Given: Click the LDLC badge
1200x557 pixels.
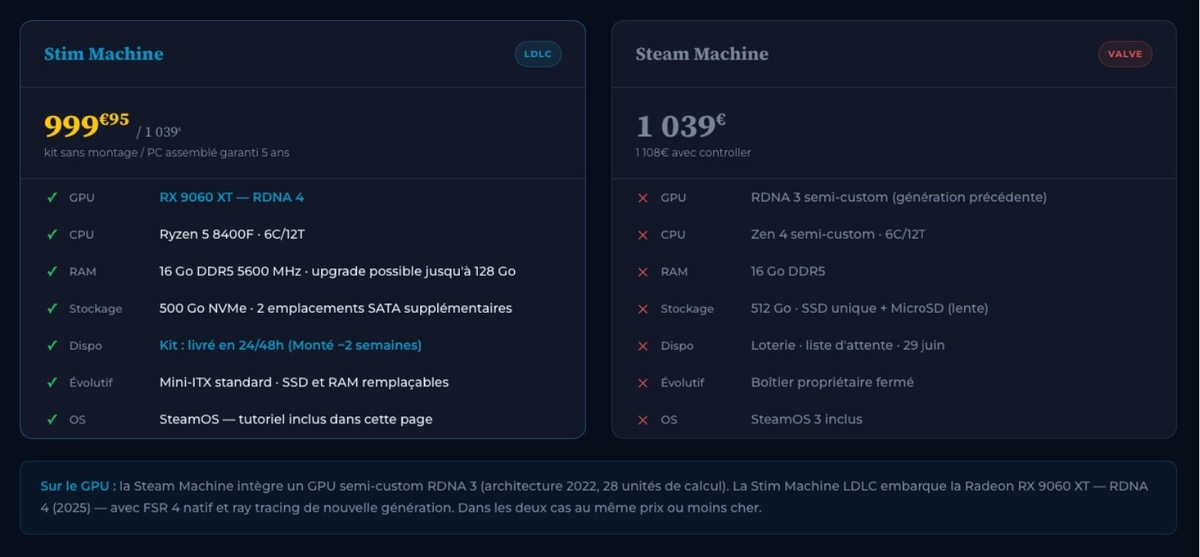Looking at the screenshot, I should point(538,54).
